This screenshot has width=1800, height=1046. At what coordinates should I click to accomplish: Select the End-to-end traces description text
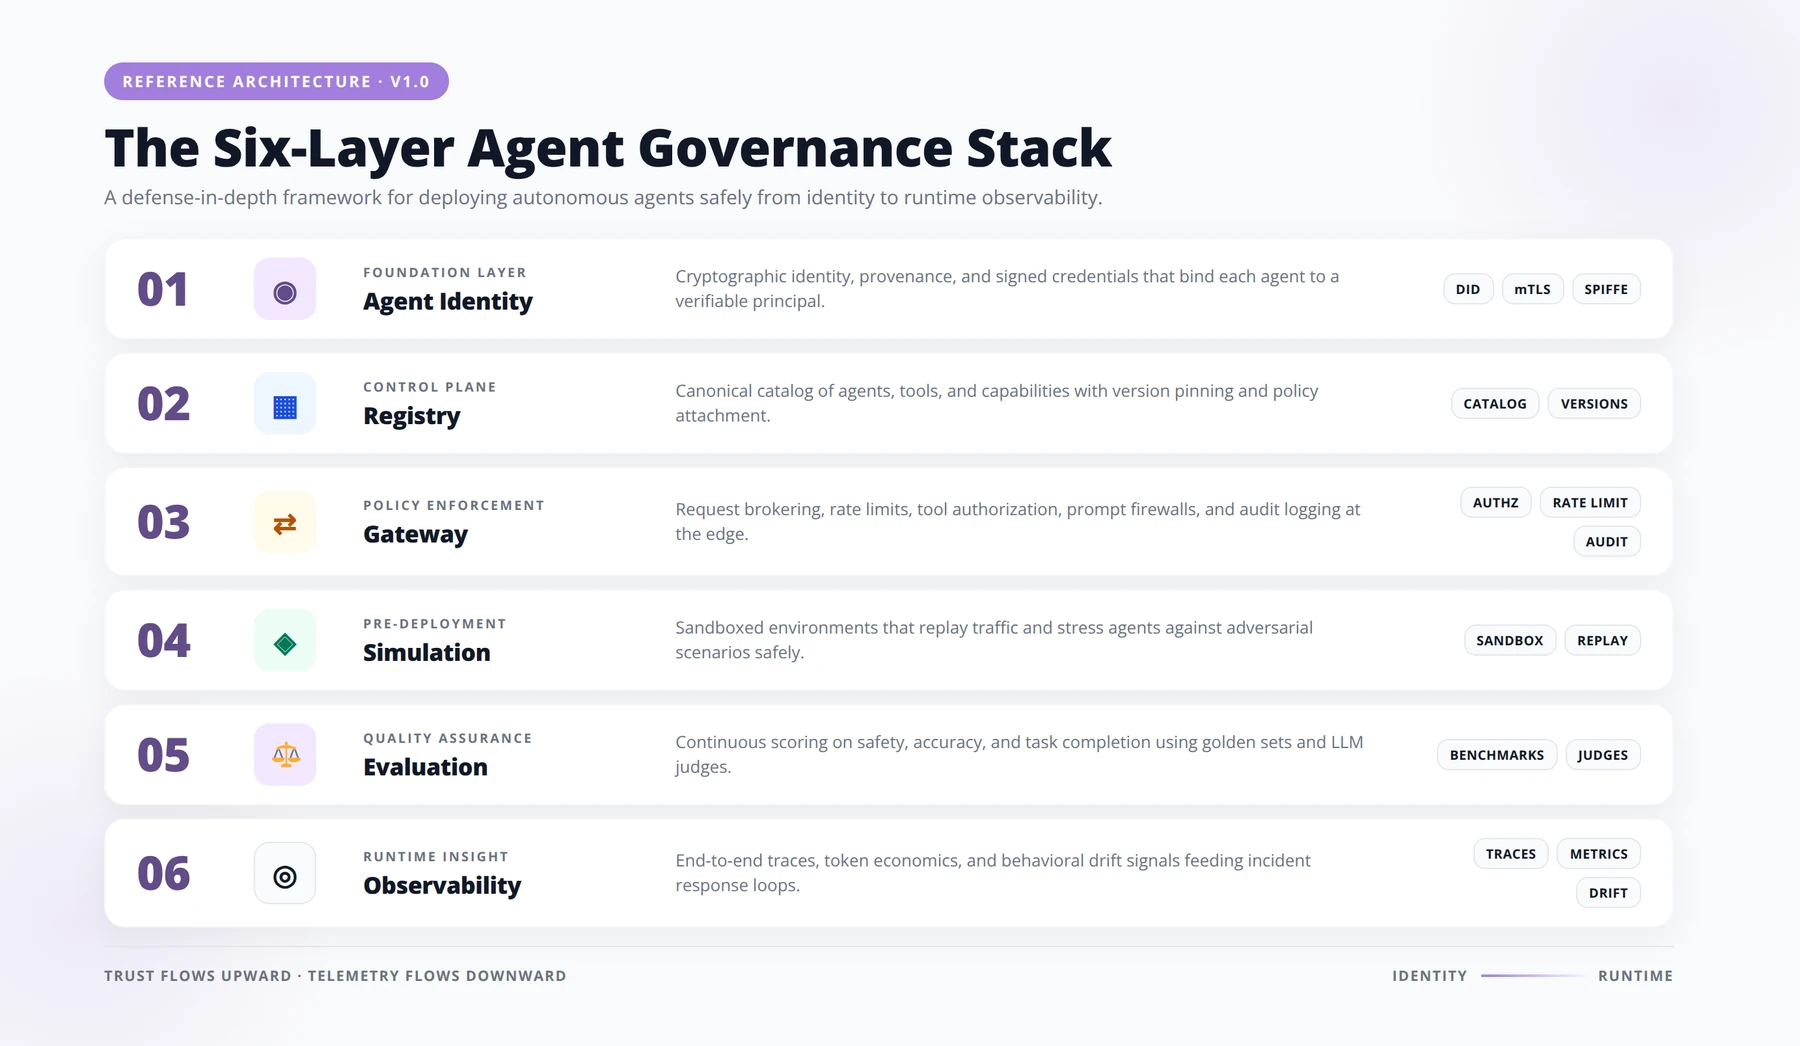[x=993, y=873]
